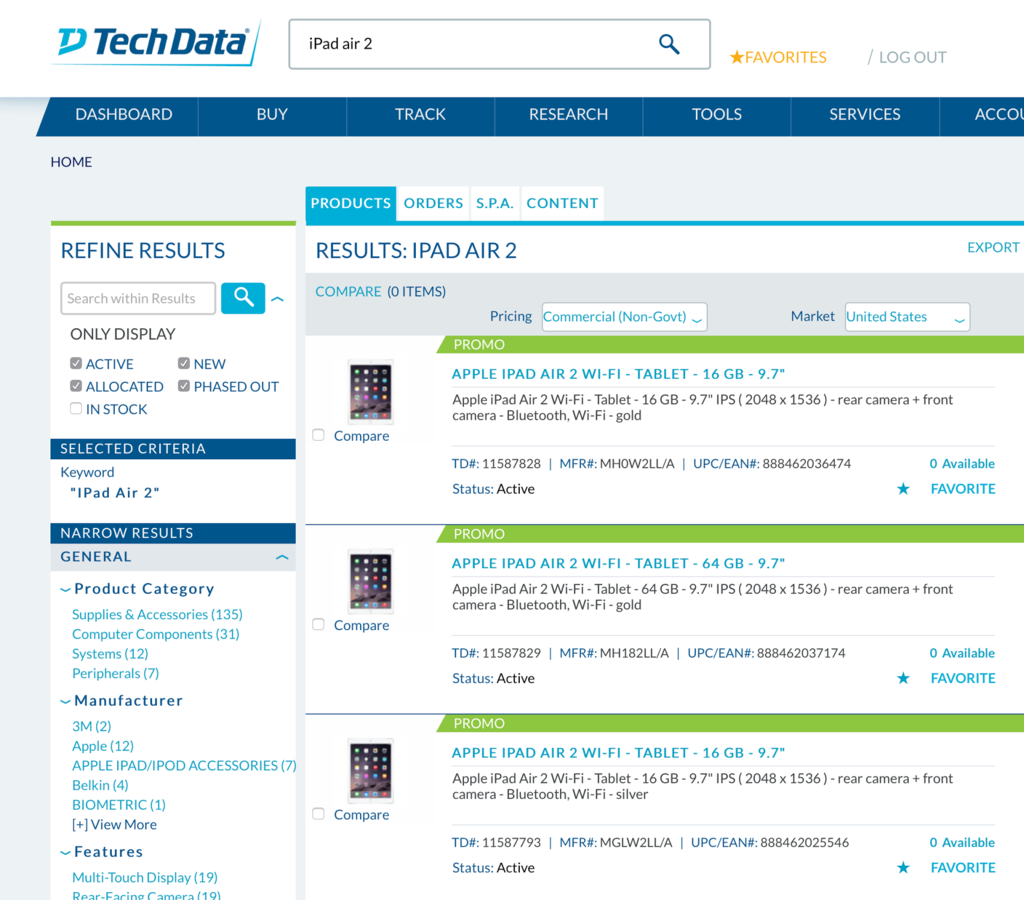Open the Market United States dropdown
Viewport: 1024px width, 900px height.
point(907,317)
